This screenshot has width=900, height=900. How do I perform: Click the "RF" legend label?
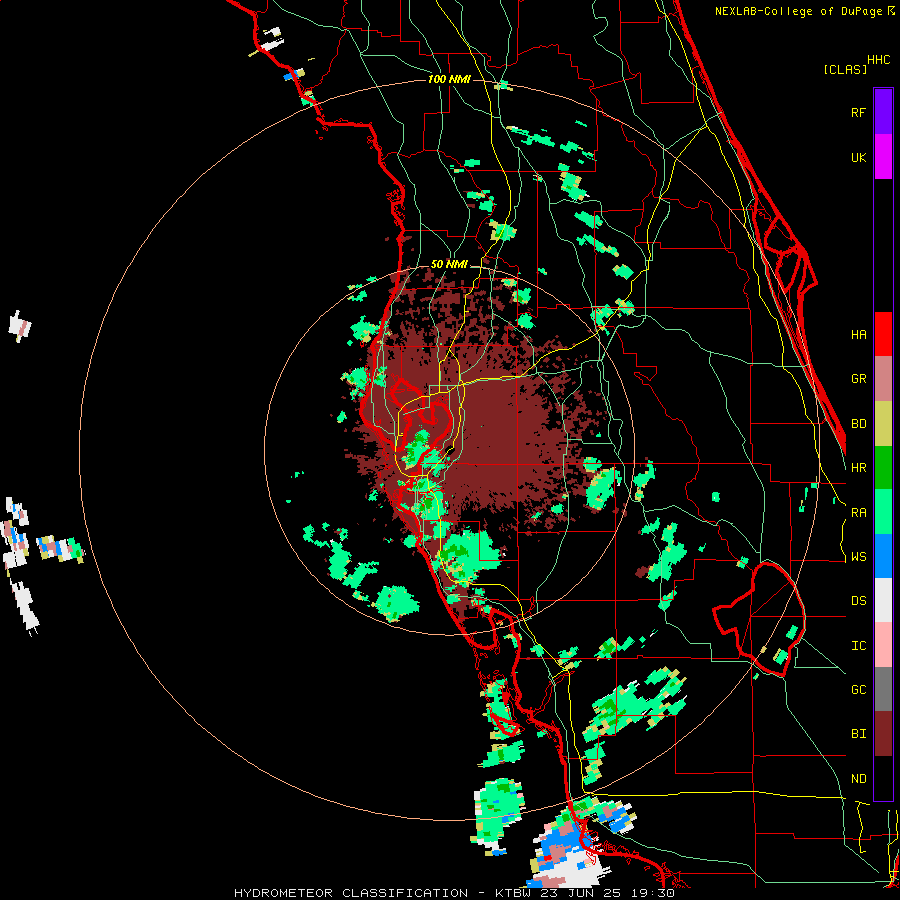click(858, 112)
